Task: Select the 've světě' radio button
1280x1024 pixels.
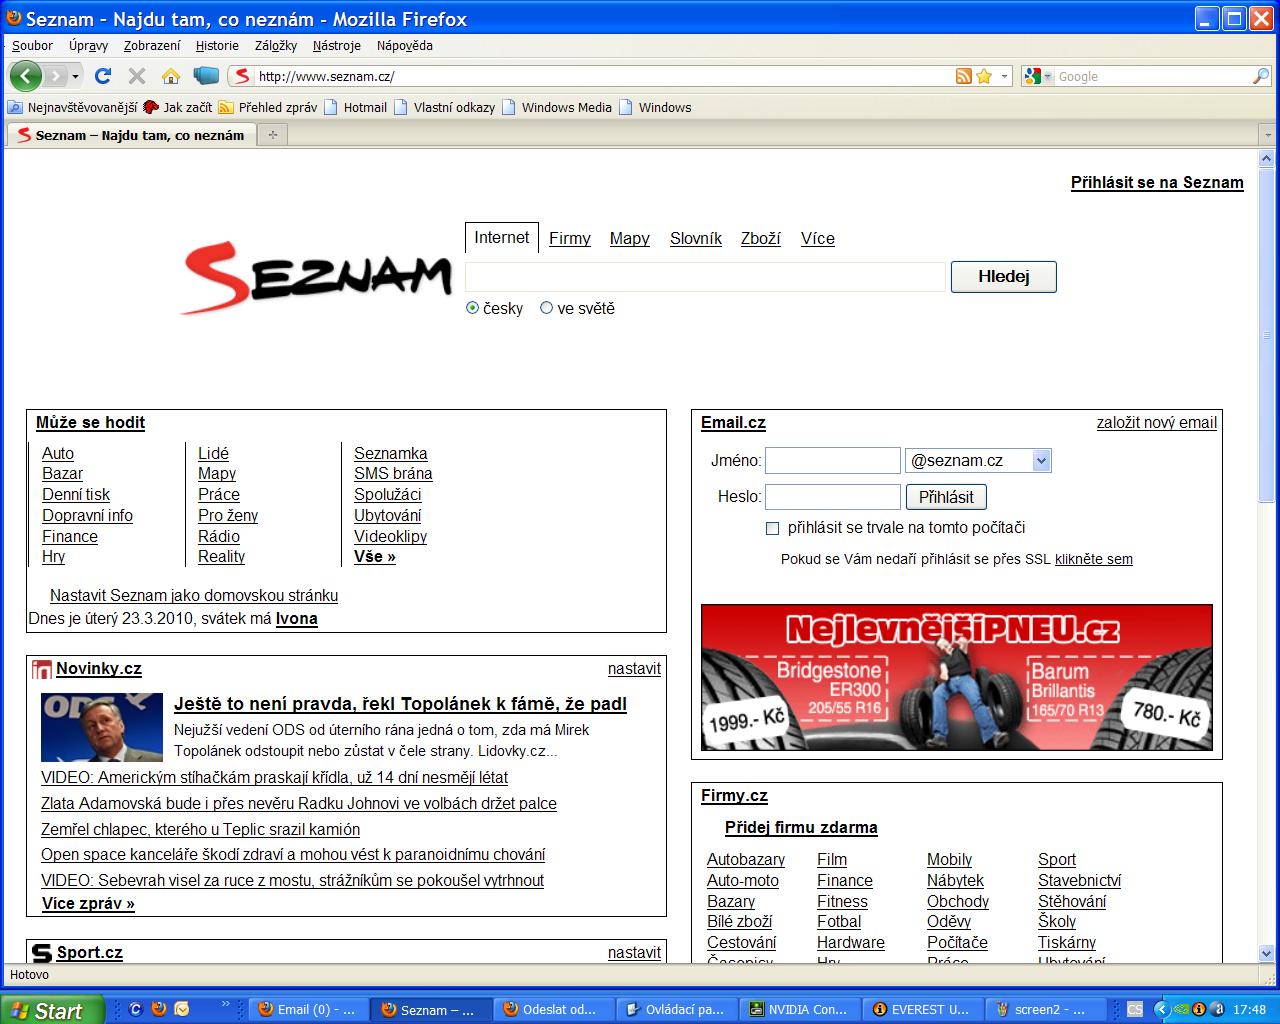Action: (546, 308)
